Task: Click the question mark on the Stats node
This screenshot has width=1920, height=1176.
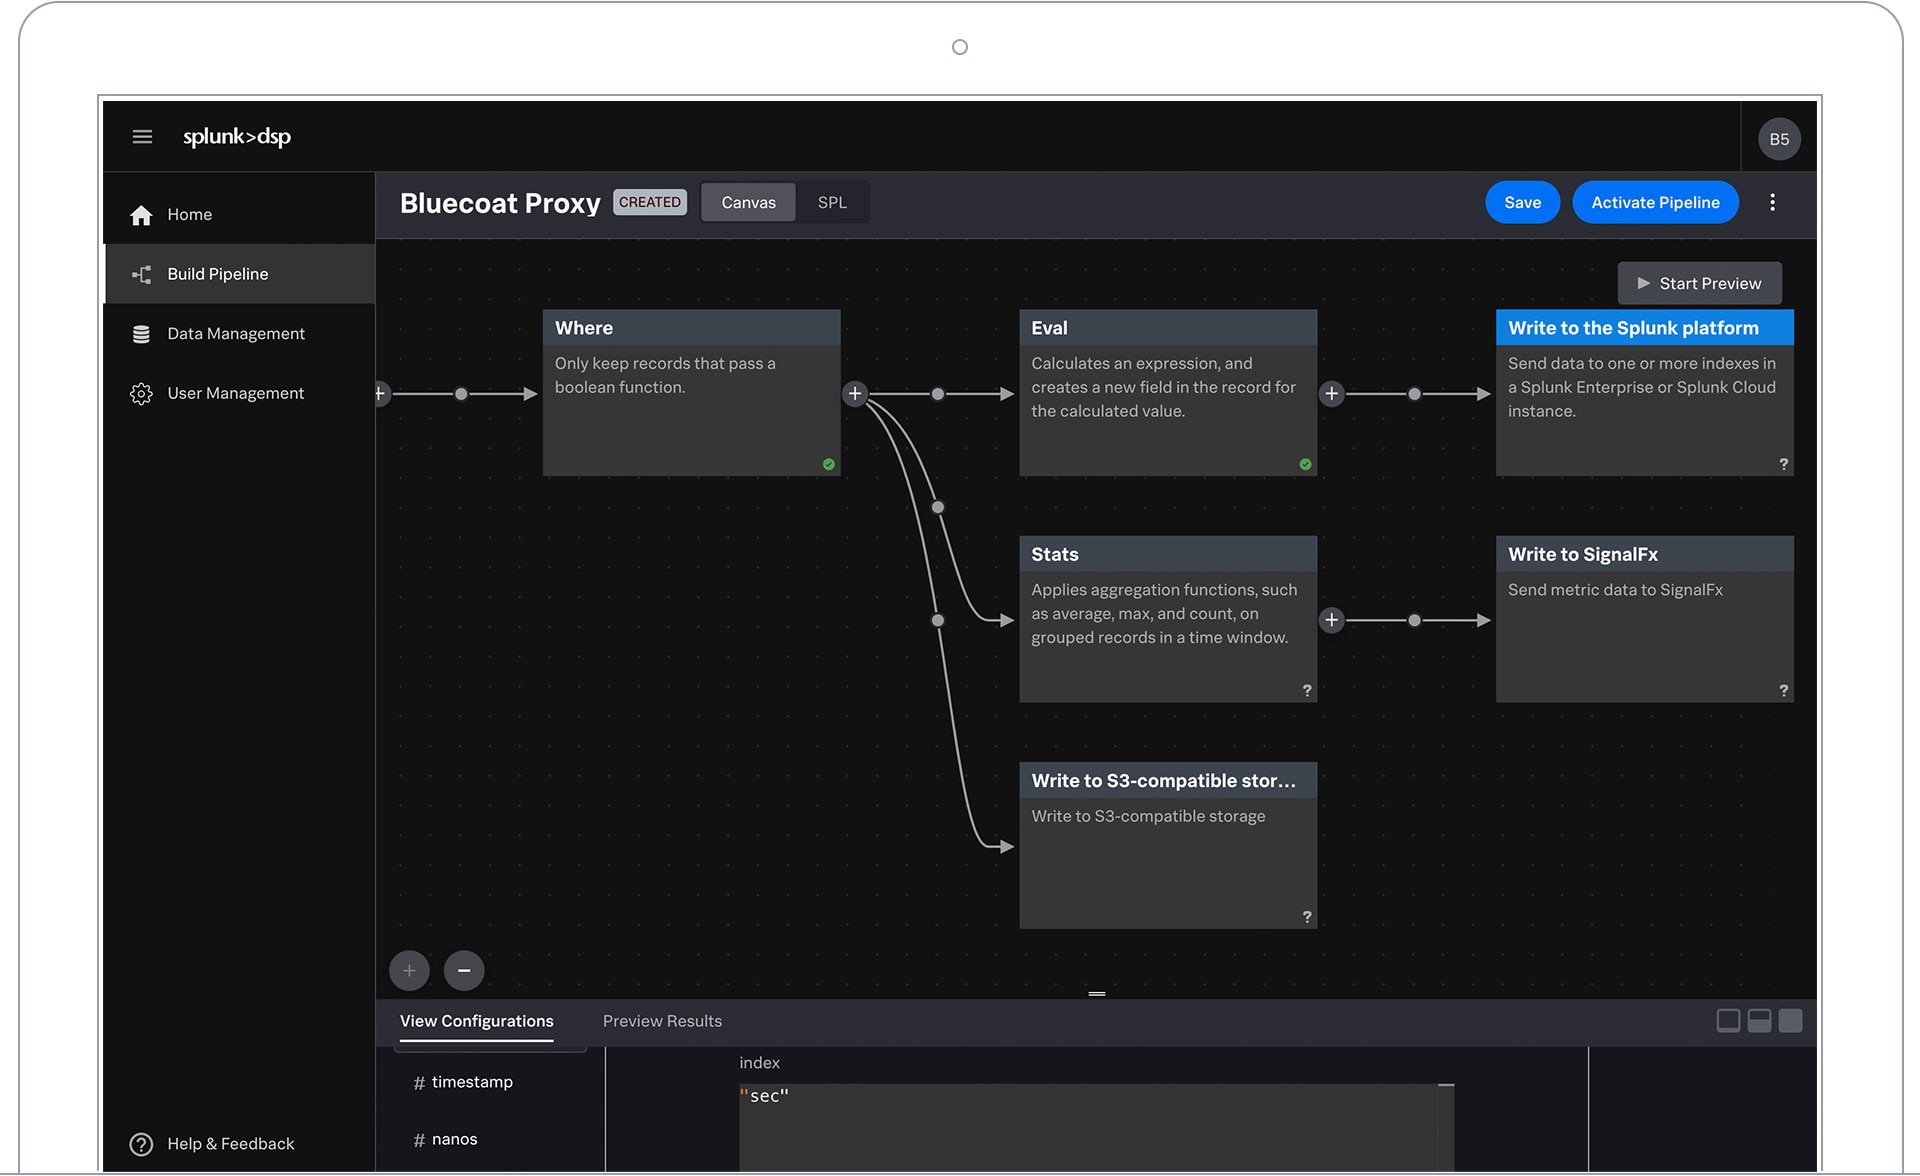Action: point(1306,690)
